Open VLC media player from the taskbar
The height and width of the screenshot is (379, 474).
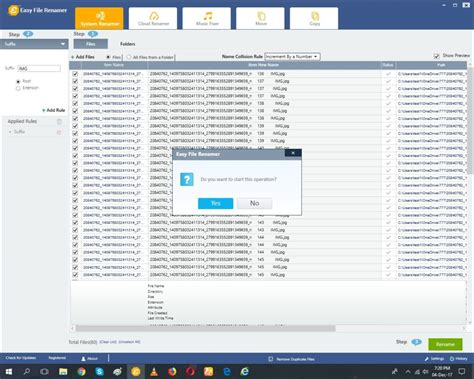(x=154, y=371)
